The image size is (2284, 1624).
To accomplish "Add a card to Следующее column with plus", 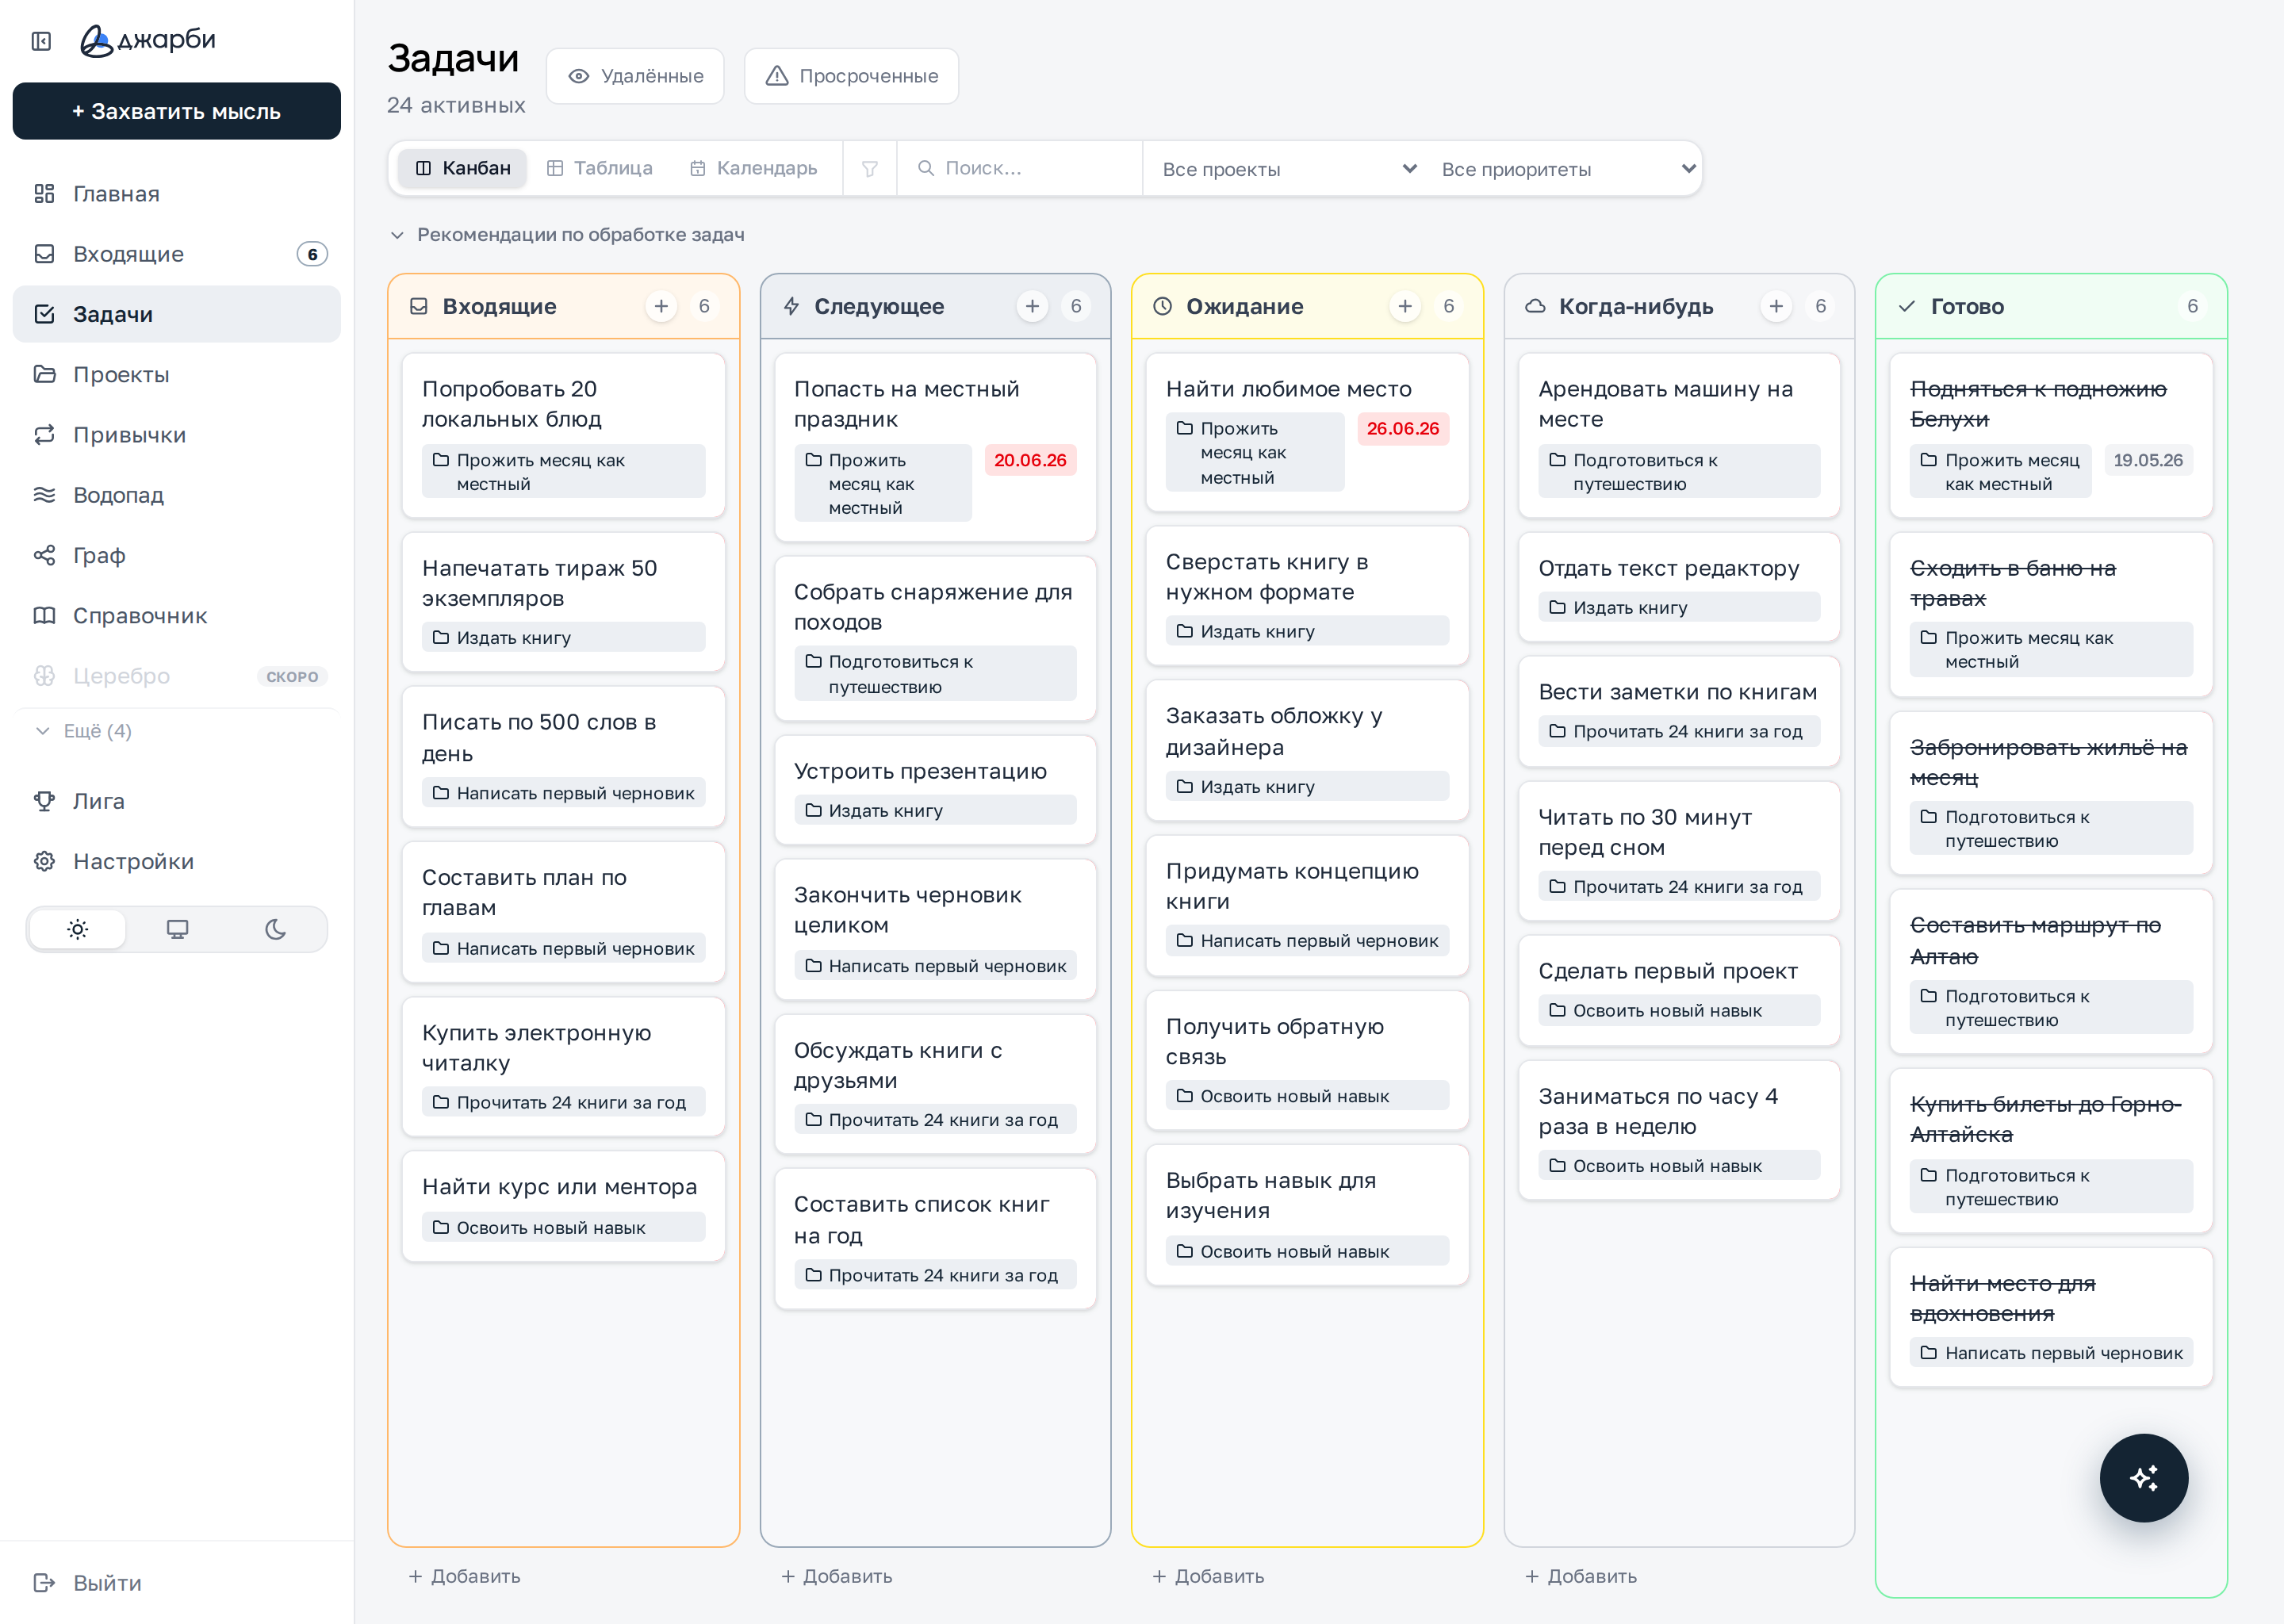I will click(1032, 306).
